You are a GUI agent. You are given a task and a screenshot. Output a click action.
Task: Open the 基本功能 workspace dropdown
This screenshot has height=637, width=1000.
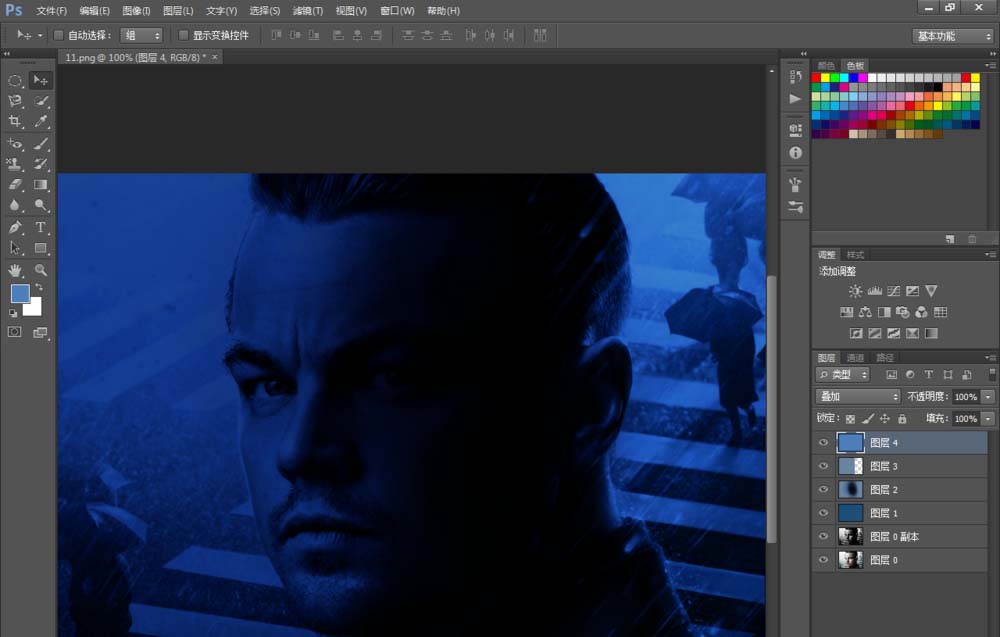[x=953, y=36]
